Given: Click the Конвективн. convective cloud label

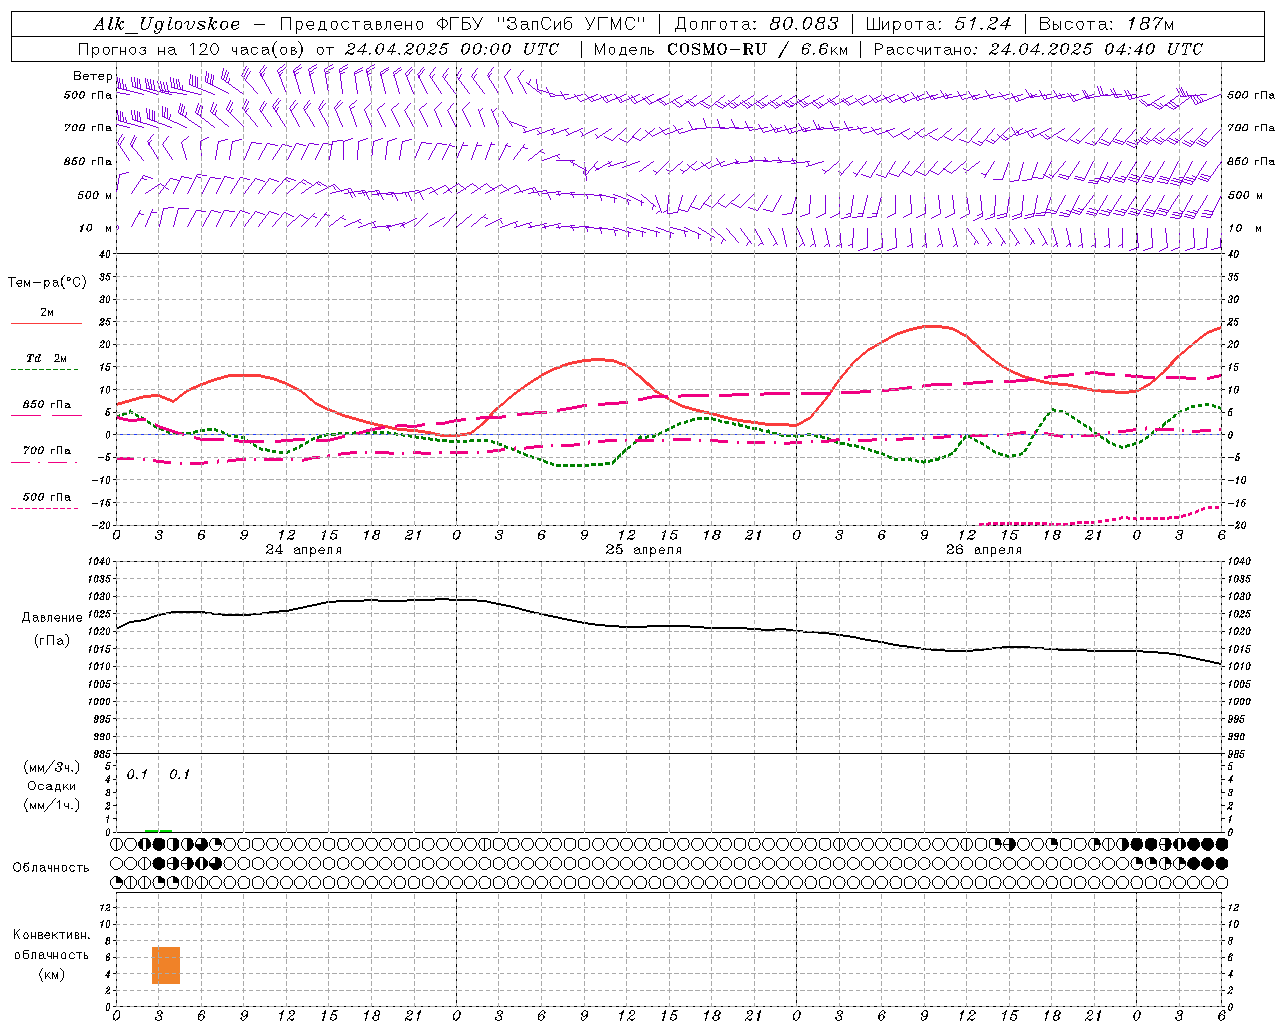Looking at the screenshot, I should (x=51, y=935).
